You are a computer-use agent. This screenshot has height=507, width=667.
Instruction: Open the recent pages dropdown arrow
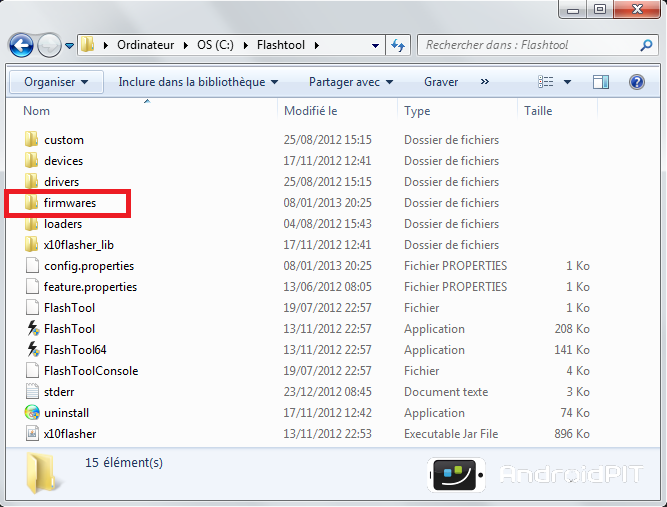(70, 46)
